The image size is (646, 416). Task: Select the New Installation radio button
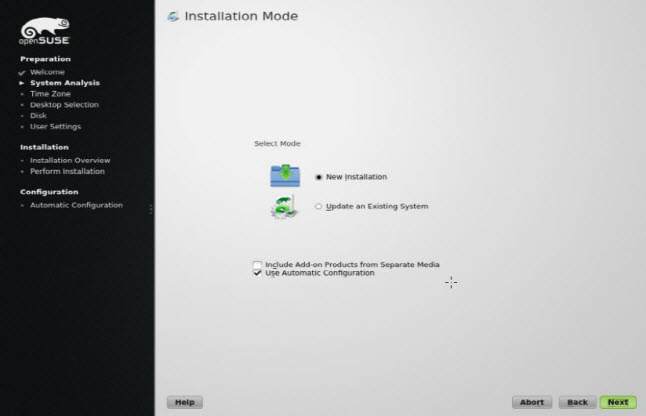[x=318, y=177]
